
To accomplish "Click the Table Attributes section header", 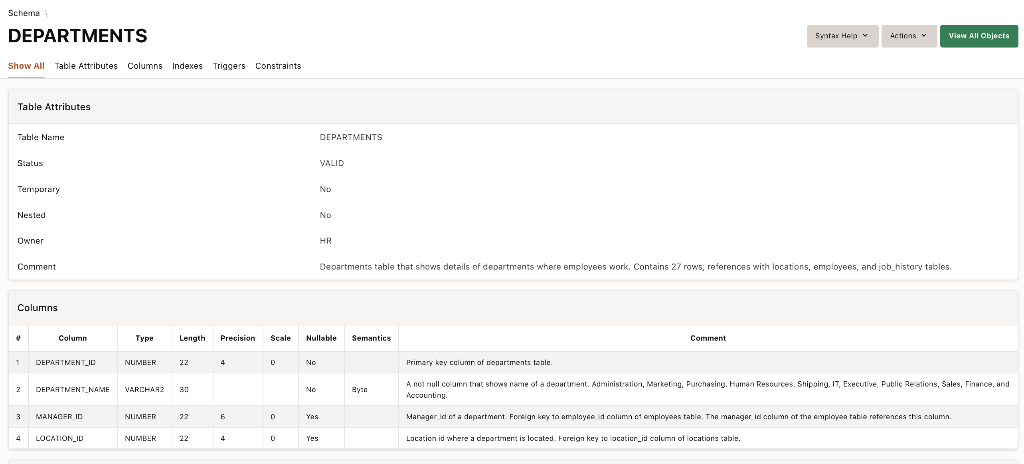I will (x=54, y=107).
